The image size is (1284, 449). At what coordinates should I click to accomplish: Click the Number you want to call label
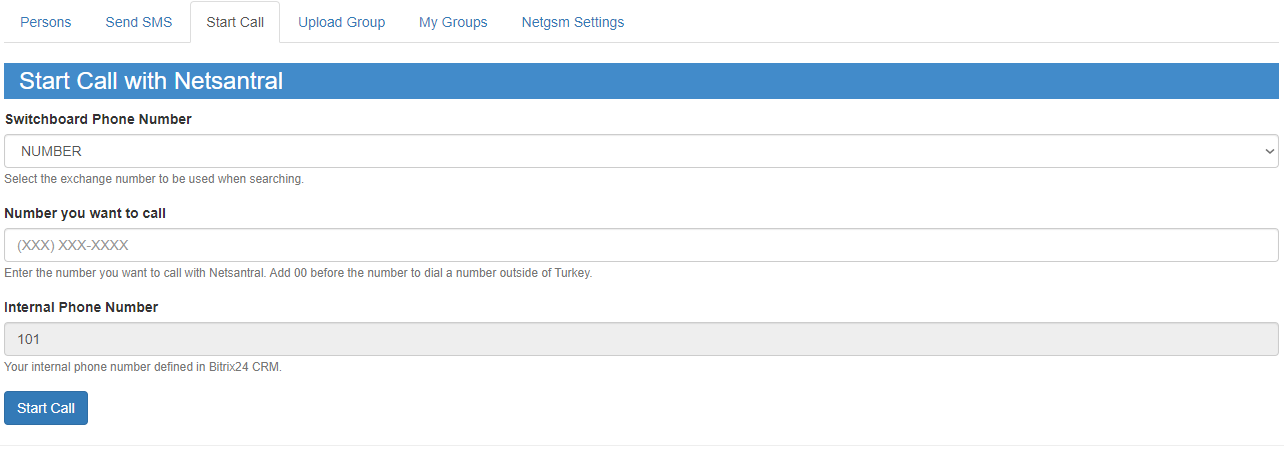85,213
